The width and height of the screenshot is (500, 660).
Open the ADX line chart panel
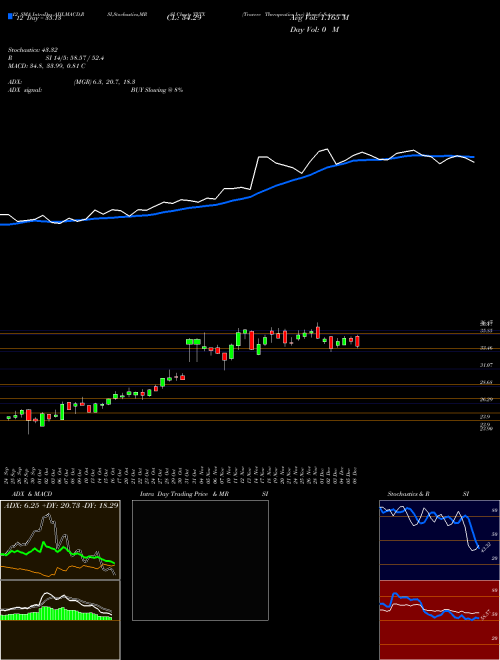[x=60, y=540]
